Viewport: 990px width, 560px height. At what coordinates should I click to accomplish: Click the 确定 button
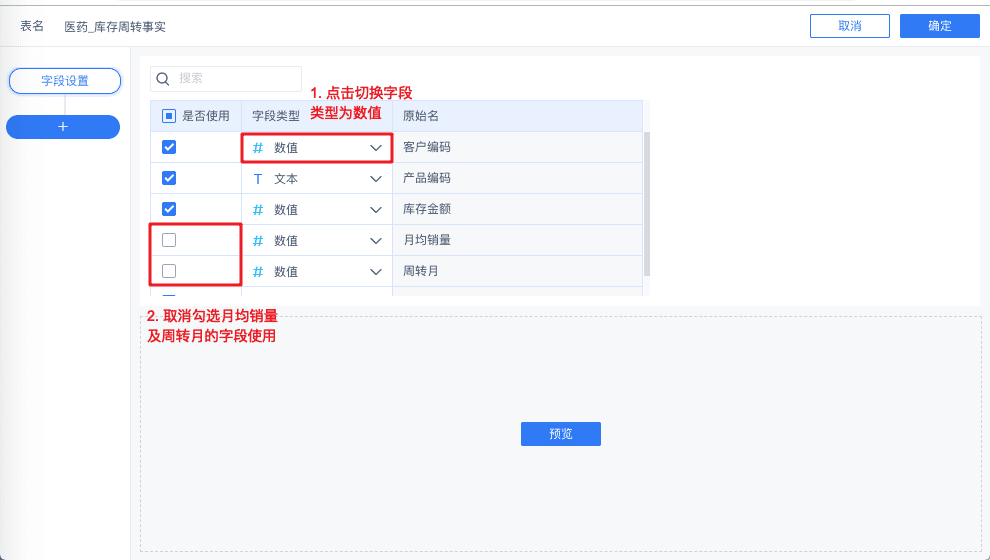[x=939, y=26]
